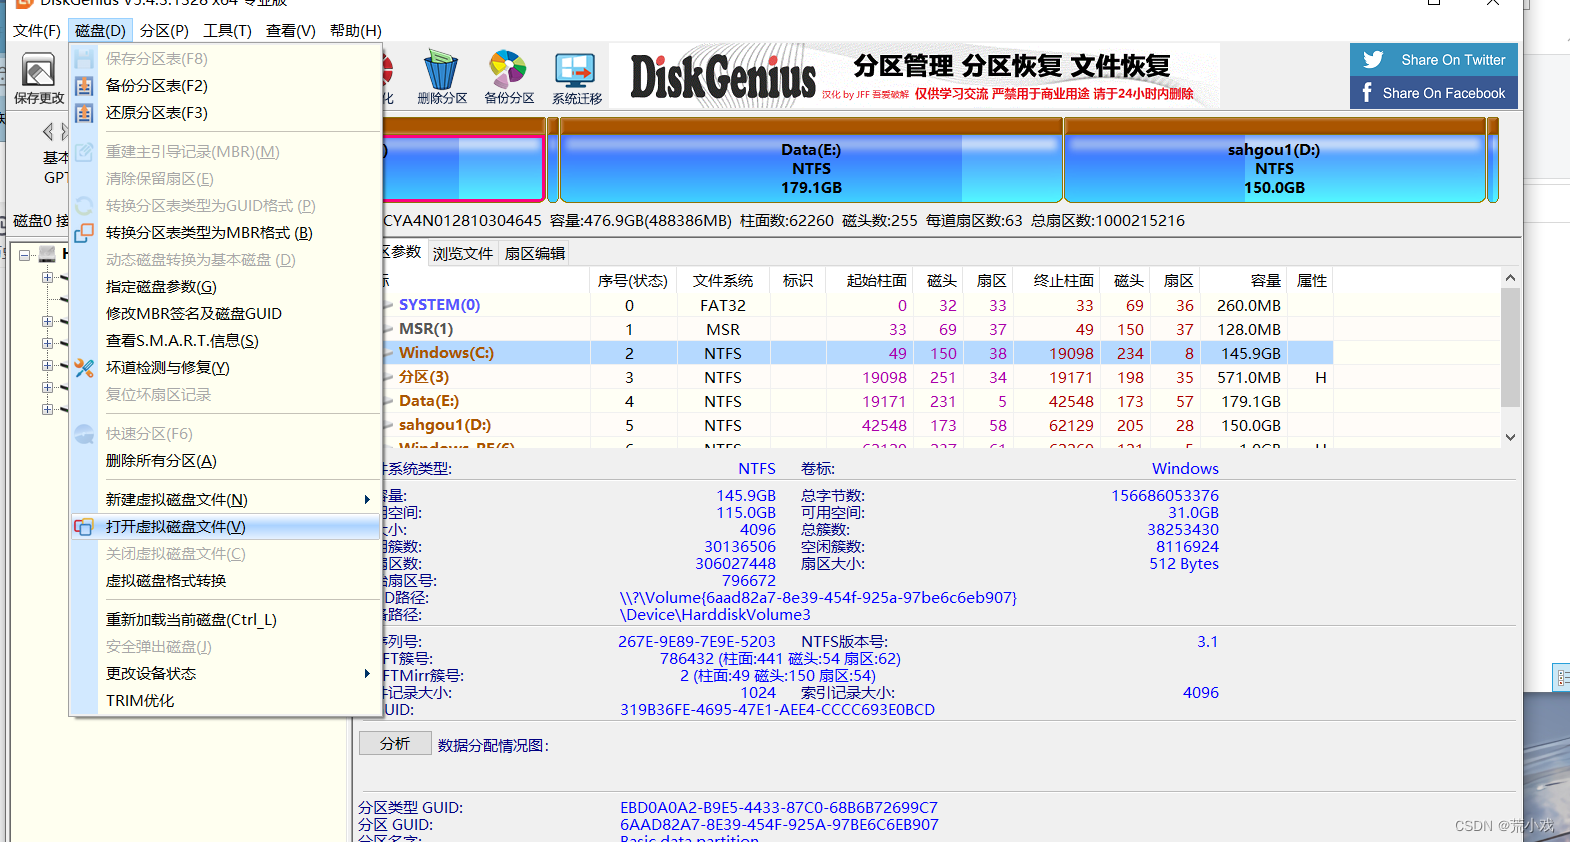The height and width of the screenshot is (842, 1570).
Task: Select 修改MBR签名及磁盘GUID menu entry
Action: pos(194,314)
